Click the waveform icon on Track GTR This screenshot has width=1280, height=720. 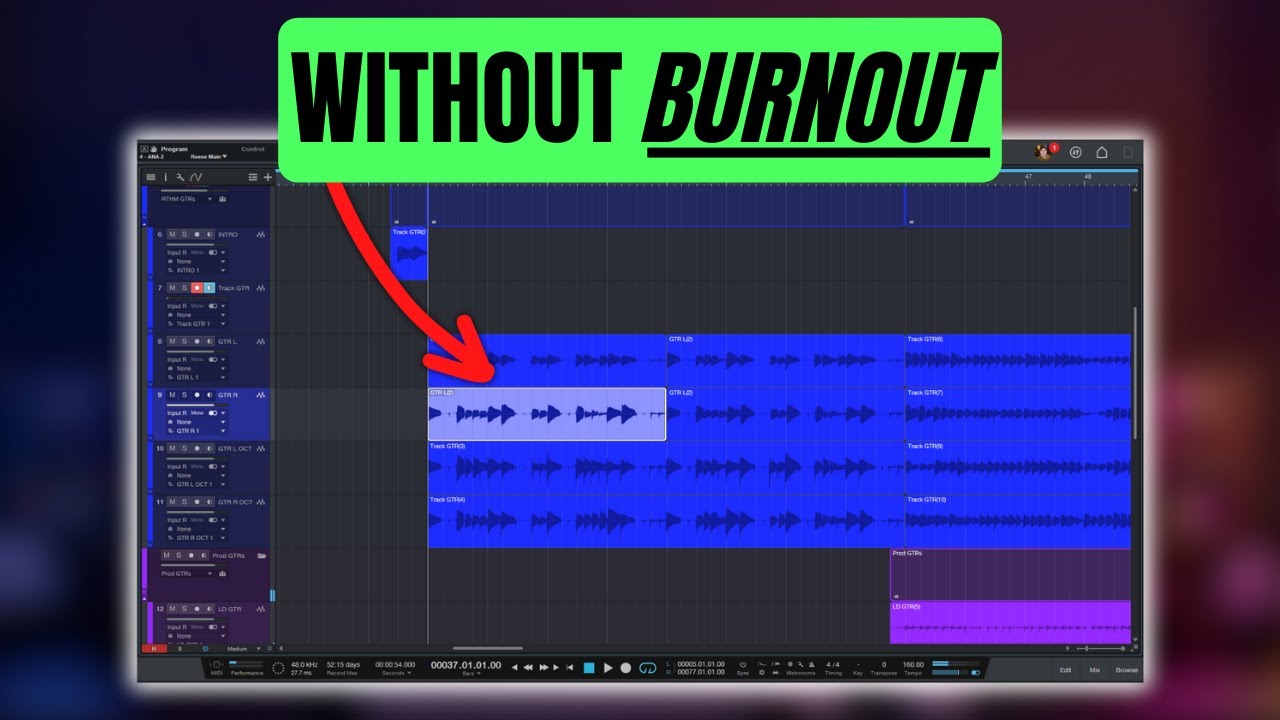pyautogui.click(x=261, y=288)
